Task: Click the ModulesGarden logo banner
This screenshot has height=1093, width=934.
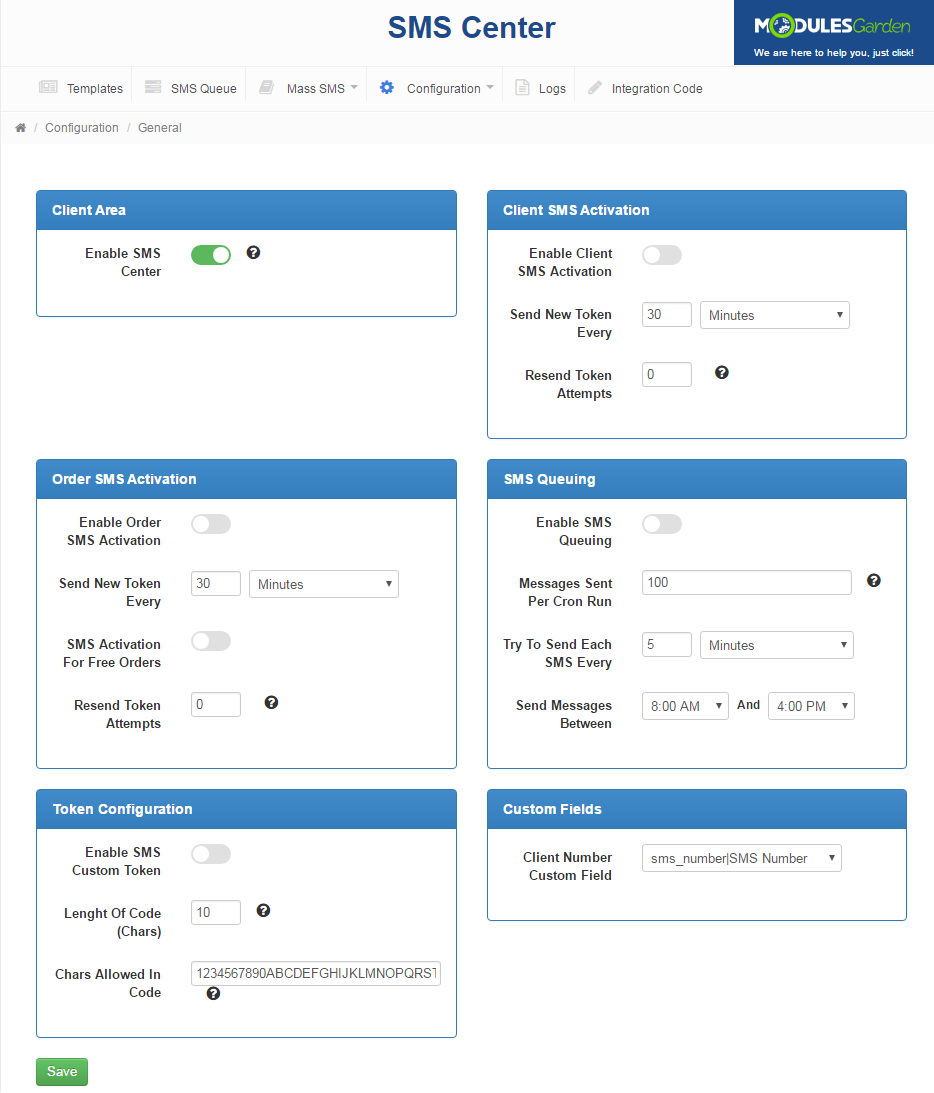Action: 834,33
